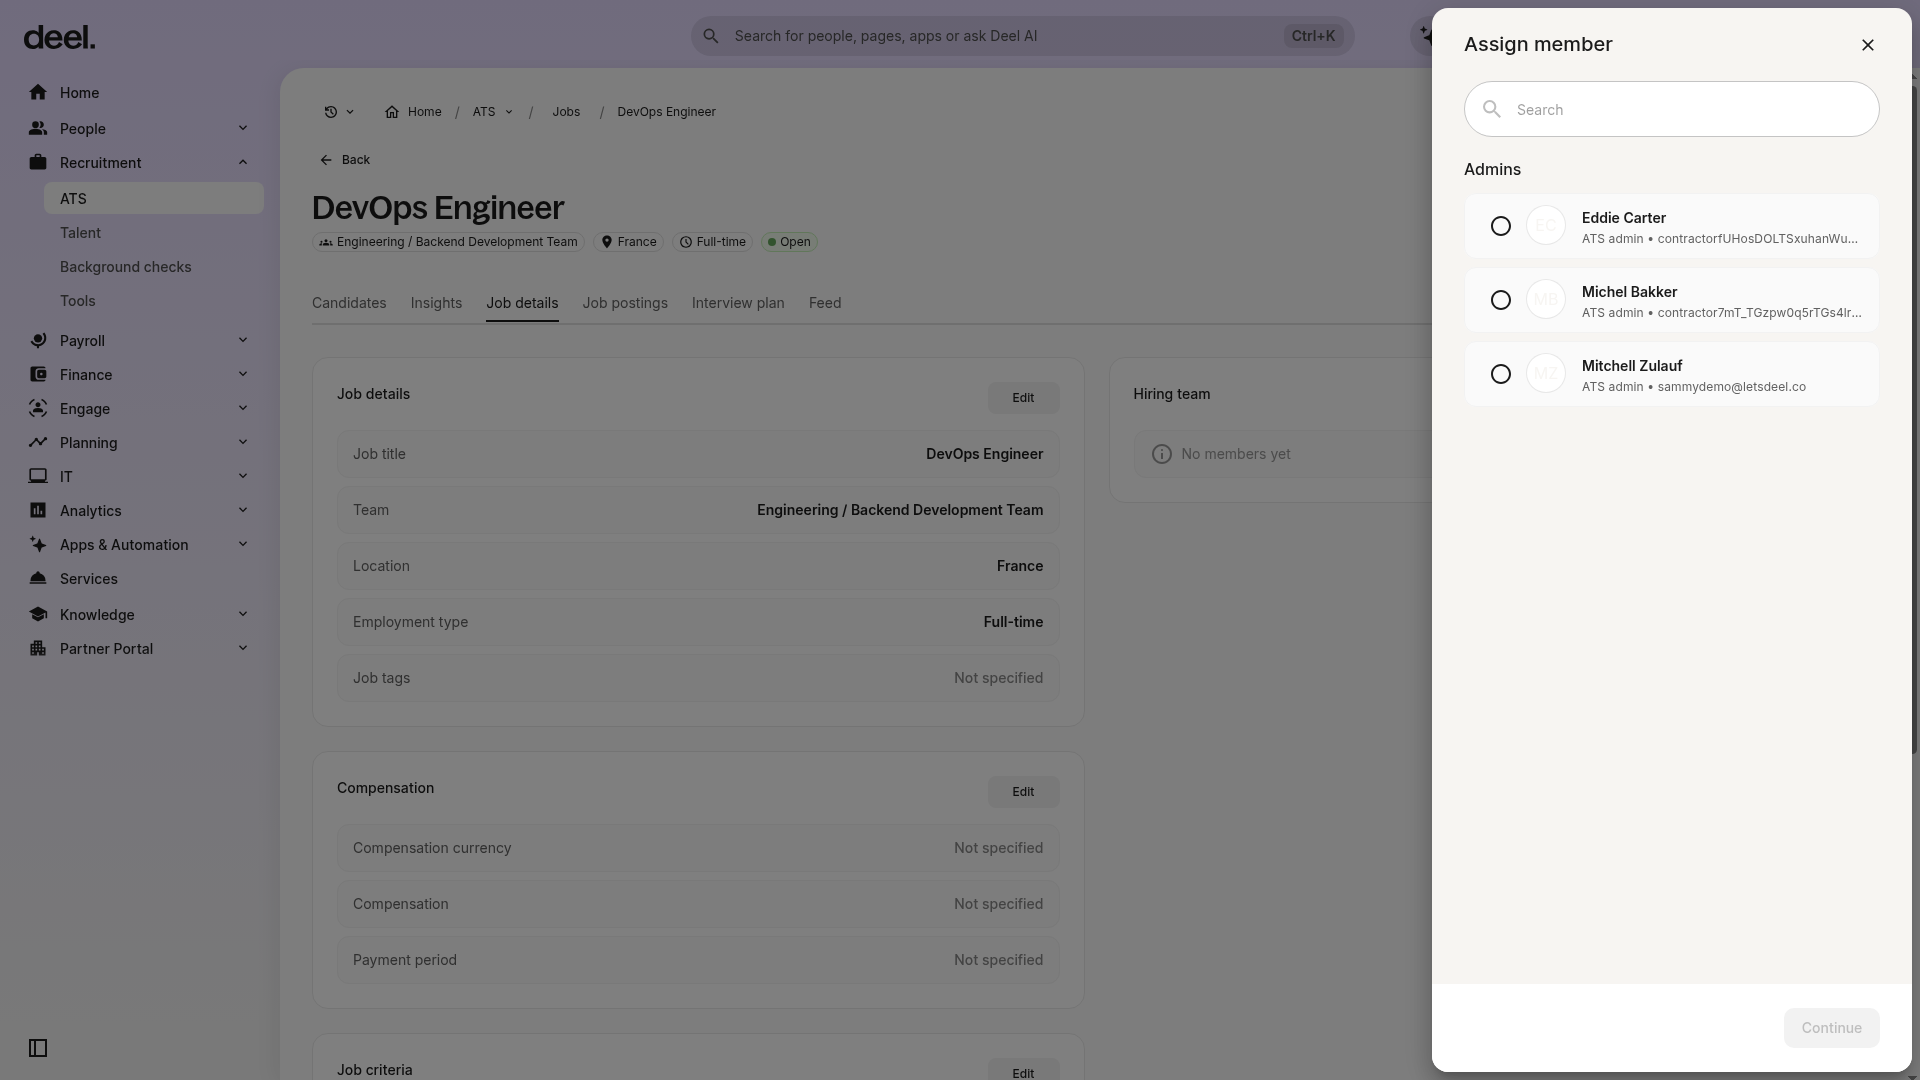Switch to the Insights tab
Image resolution: width=1920 pixels, height=1080 pixels.
pos(436,303)
